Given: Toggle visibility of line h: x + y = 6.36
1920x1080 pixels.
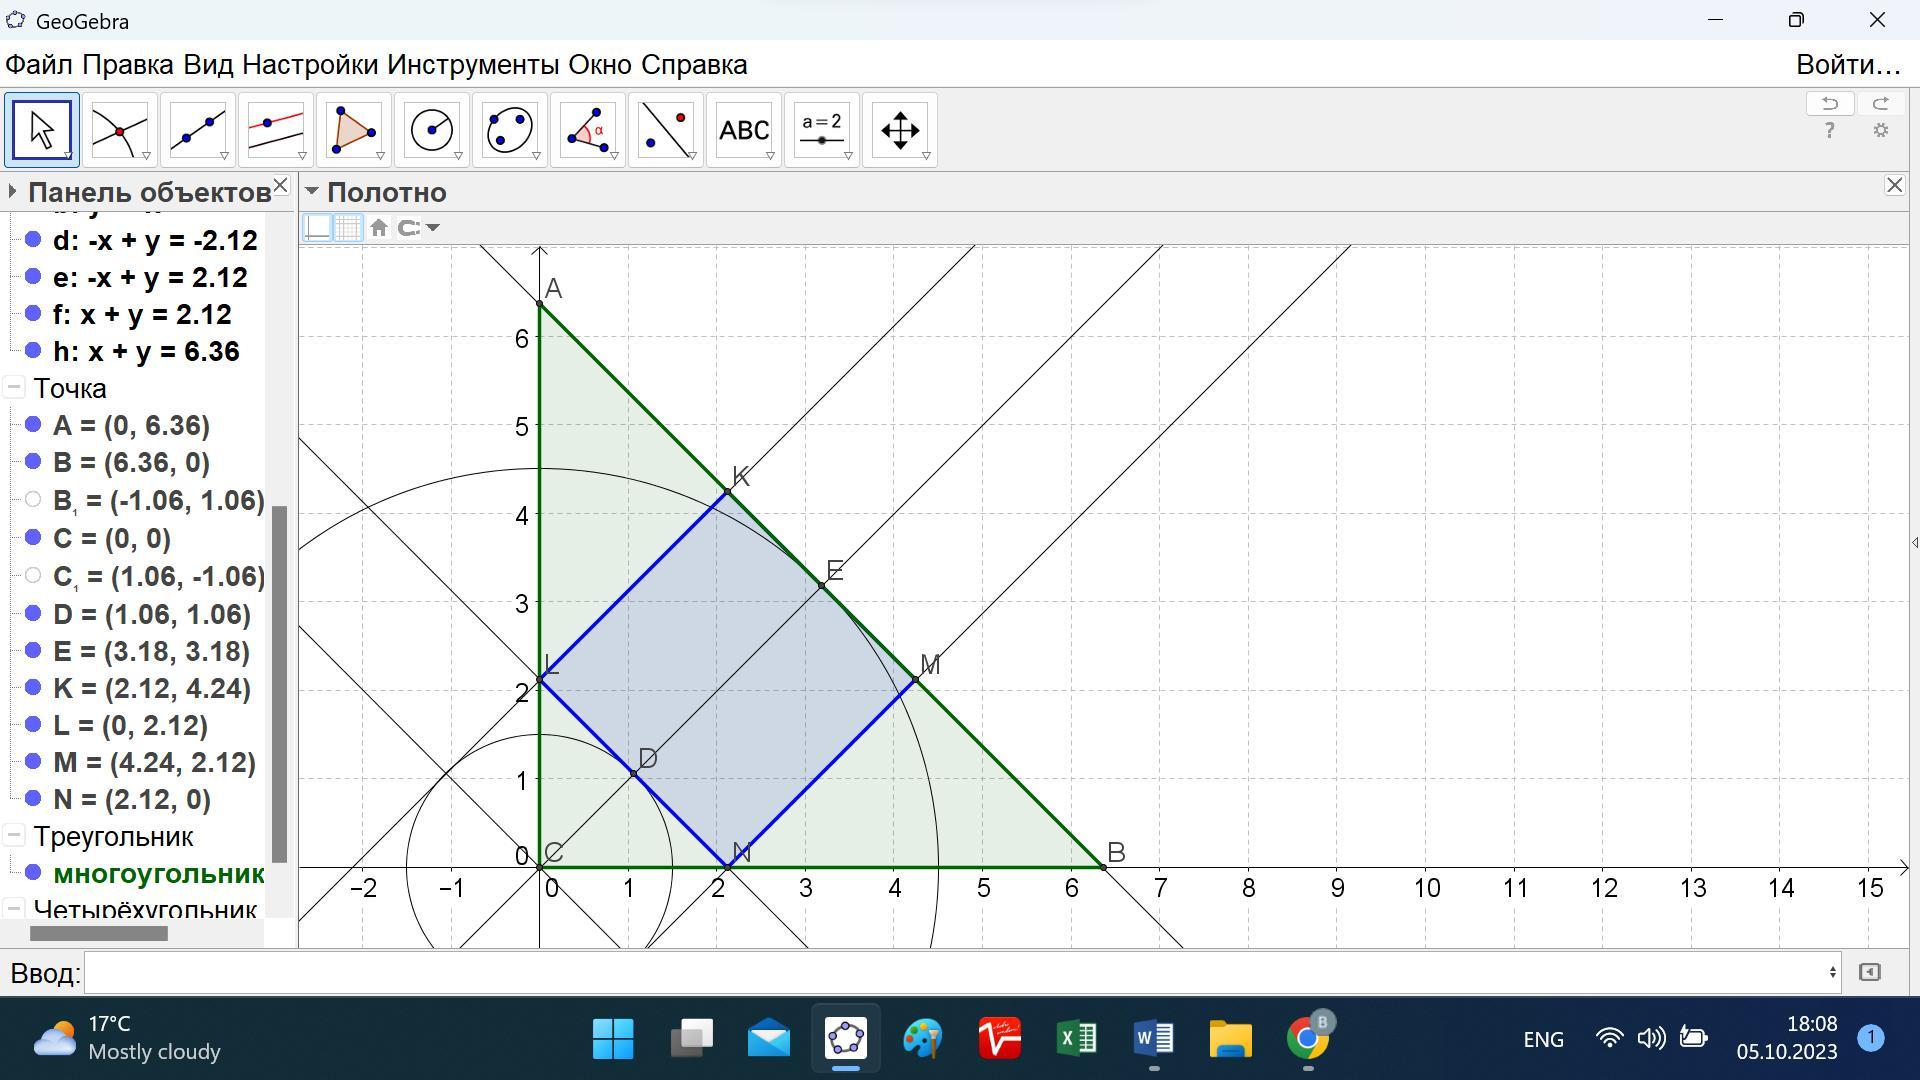Looking at the screenshot, I should tap(33, 351).
